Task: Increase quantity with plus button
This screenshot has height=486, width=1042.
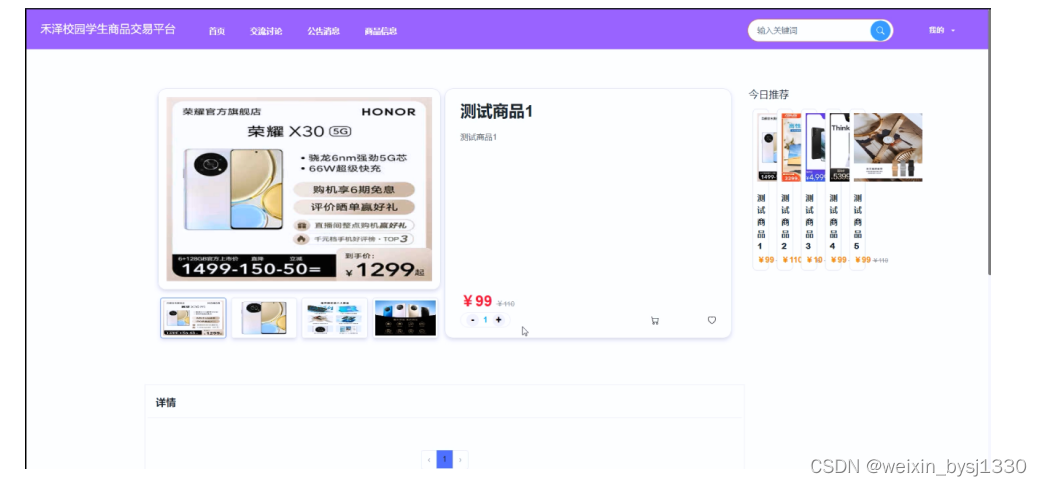Action: pyautogui.click(x=498, y=320)
